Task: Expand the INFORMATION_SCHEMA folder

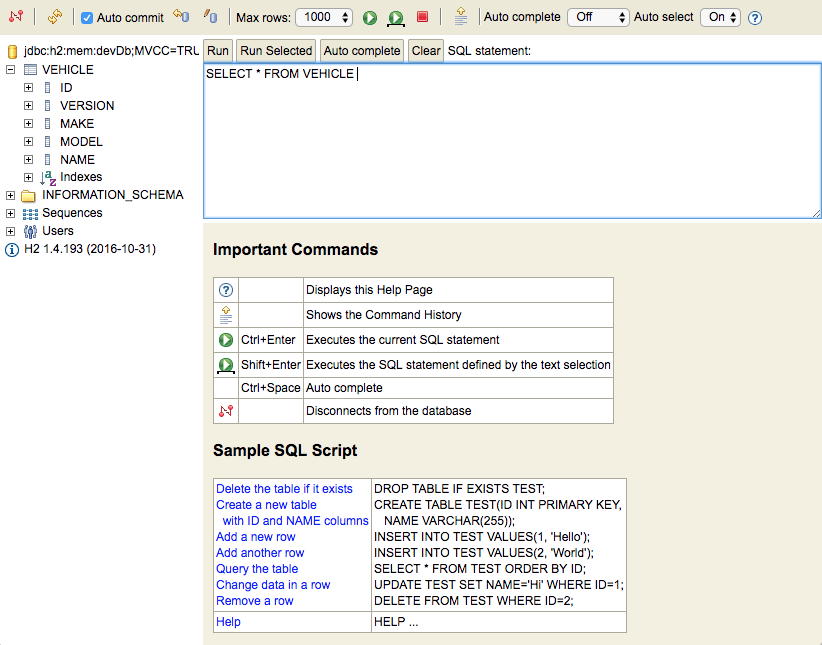Action: point(10,195)
